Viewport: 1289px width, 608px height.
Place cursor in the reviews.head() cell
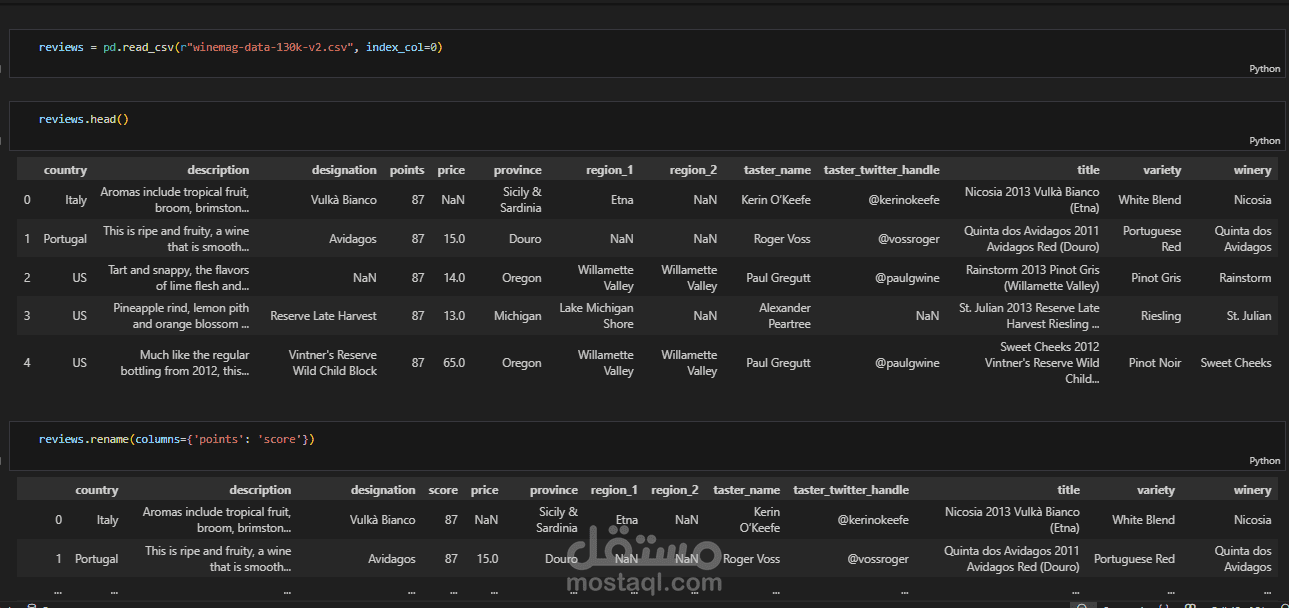646,125
